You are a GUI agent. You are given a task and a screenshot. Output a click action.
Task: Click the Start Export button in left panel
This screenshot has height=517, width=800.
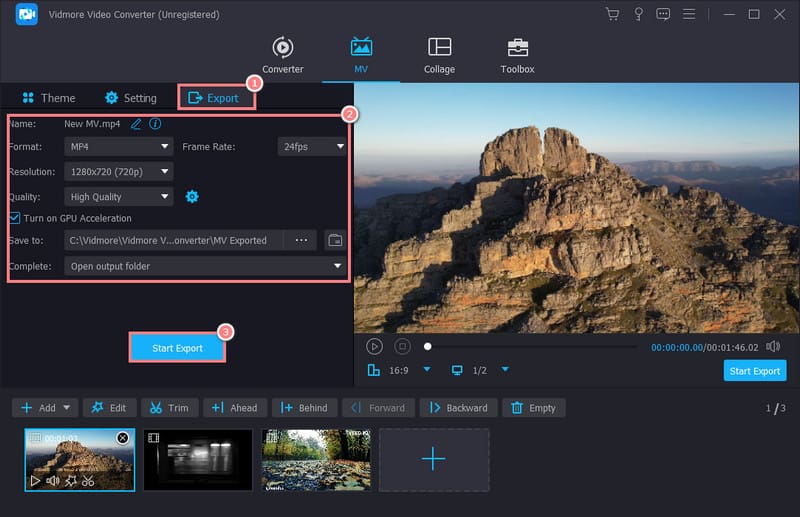(177, 348)
